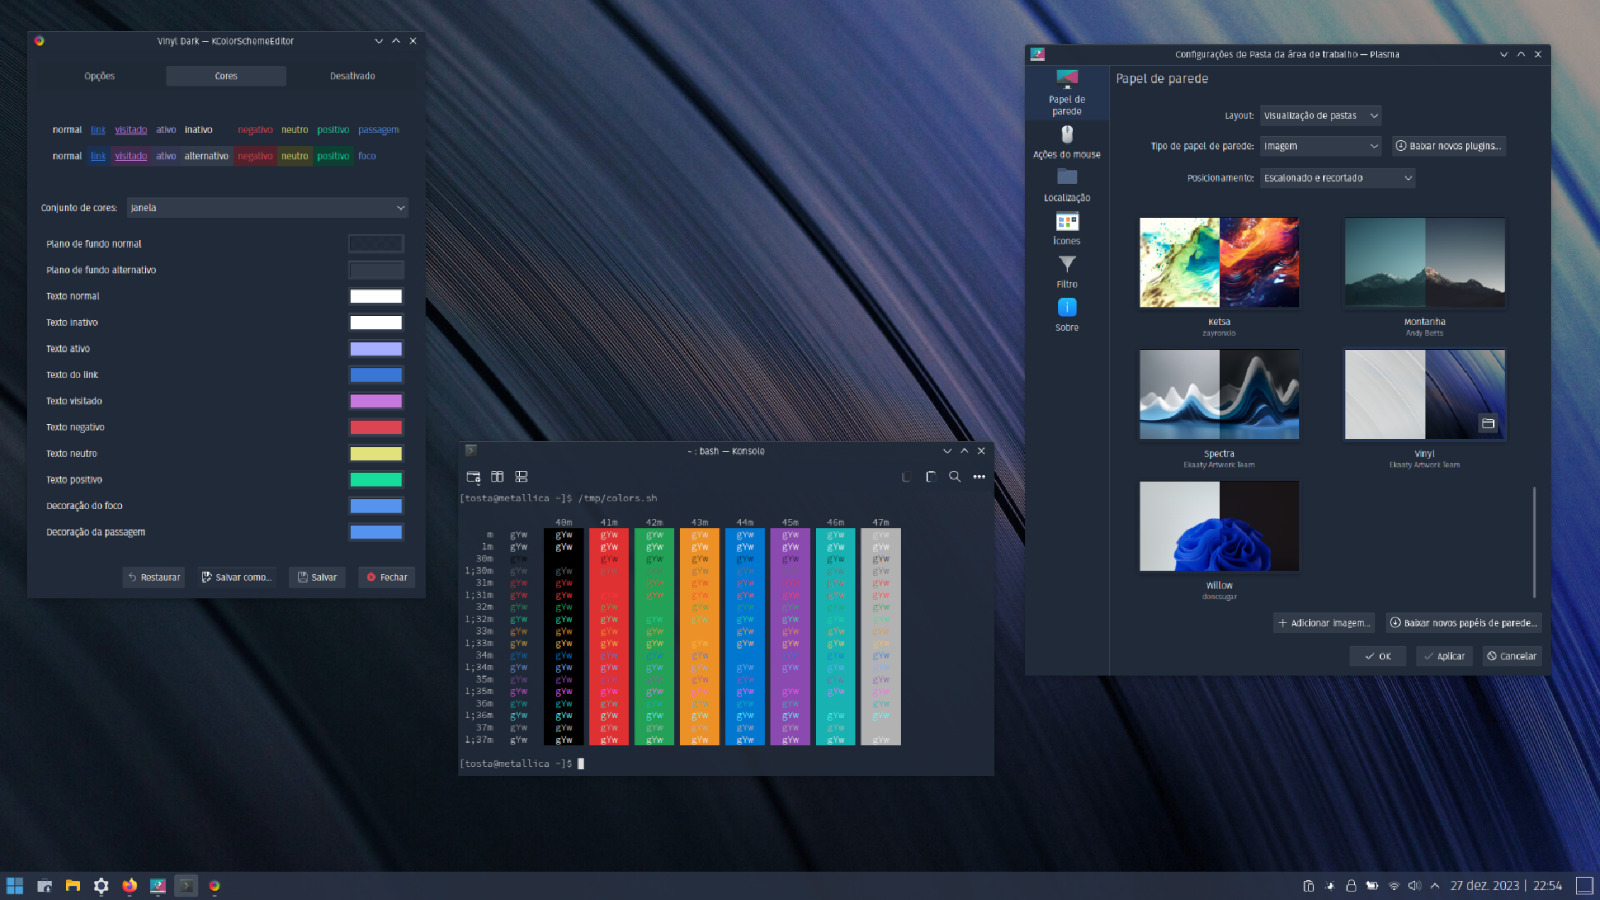
Task: Select the Localização section in the sidebar
Action: coord(1066,188)
